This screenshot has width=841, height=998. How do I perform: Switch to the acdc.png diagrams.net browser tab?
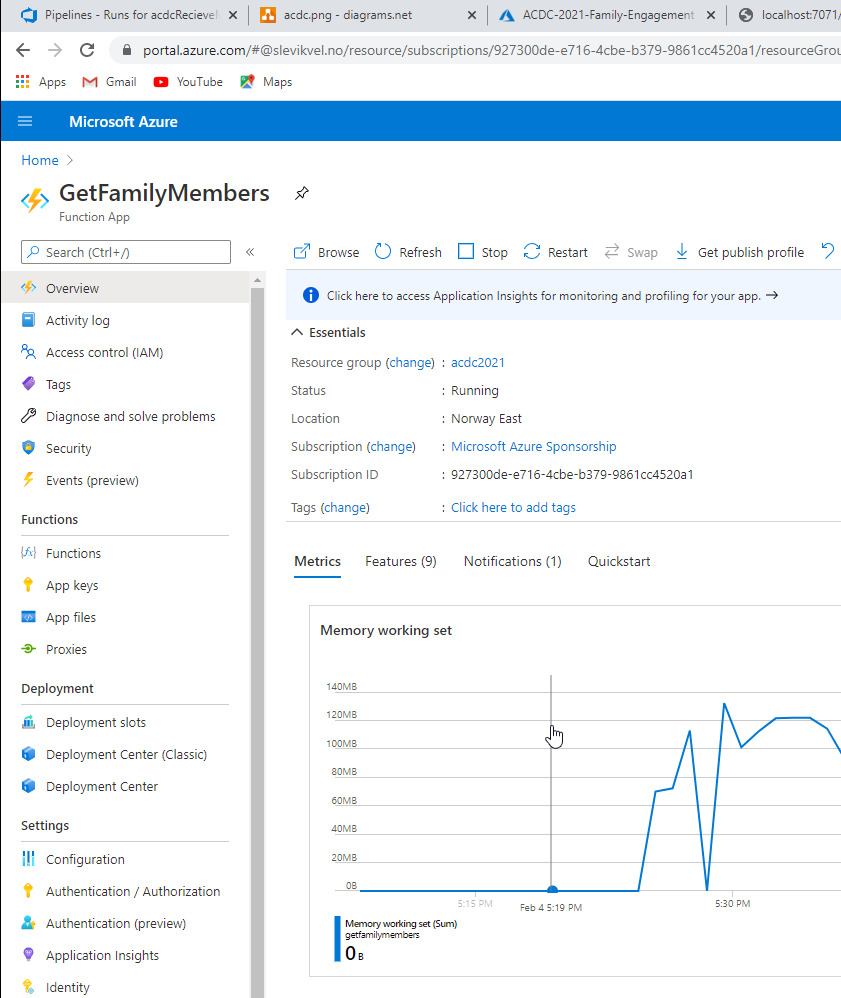click(x=368, y=15)
